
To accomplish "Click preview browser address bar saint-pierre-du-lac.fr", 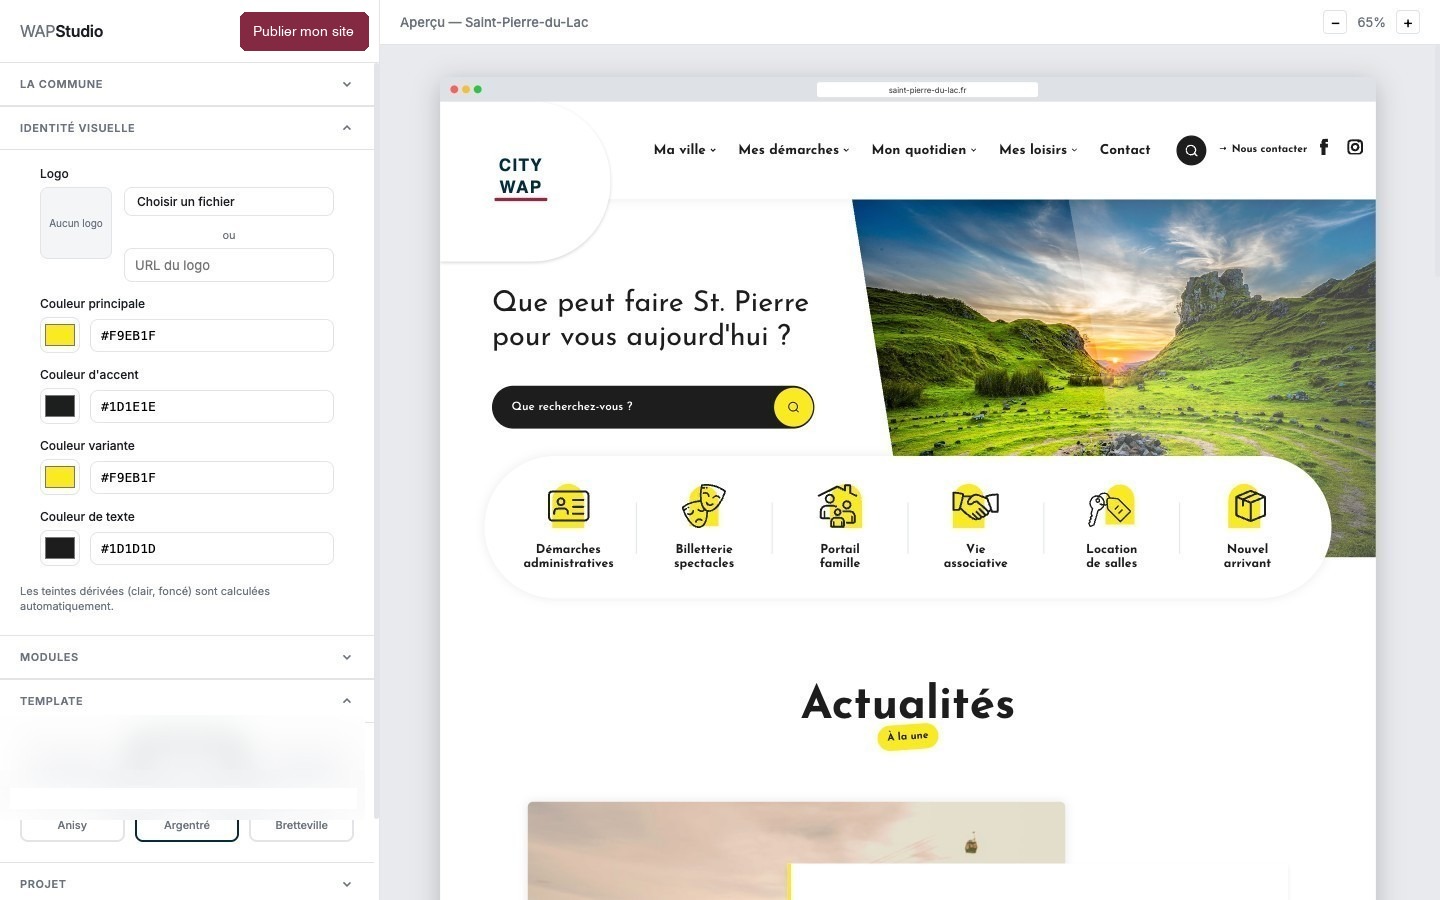I will 927,90.
